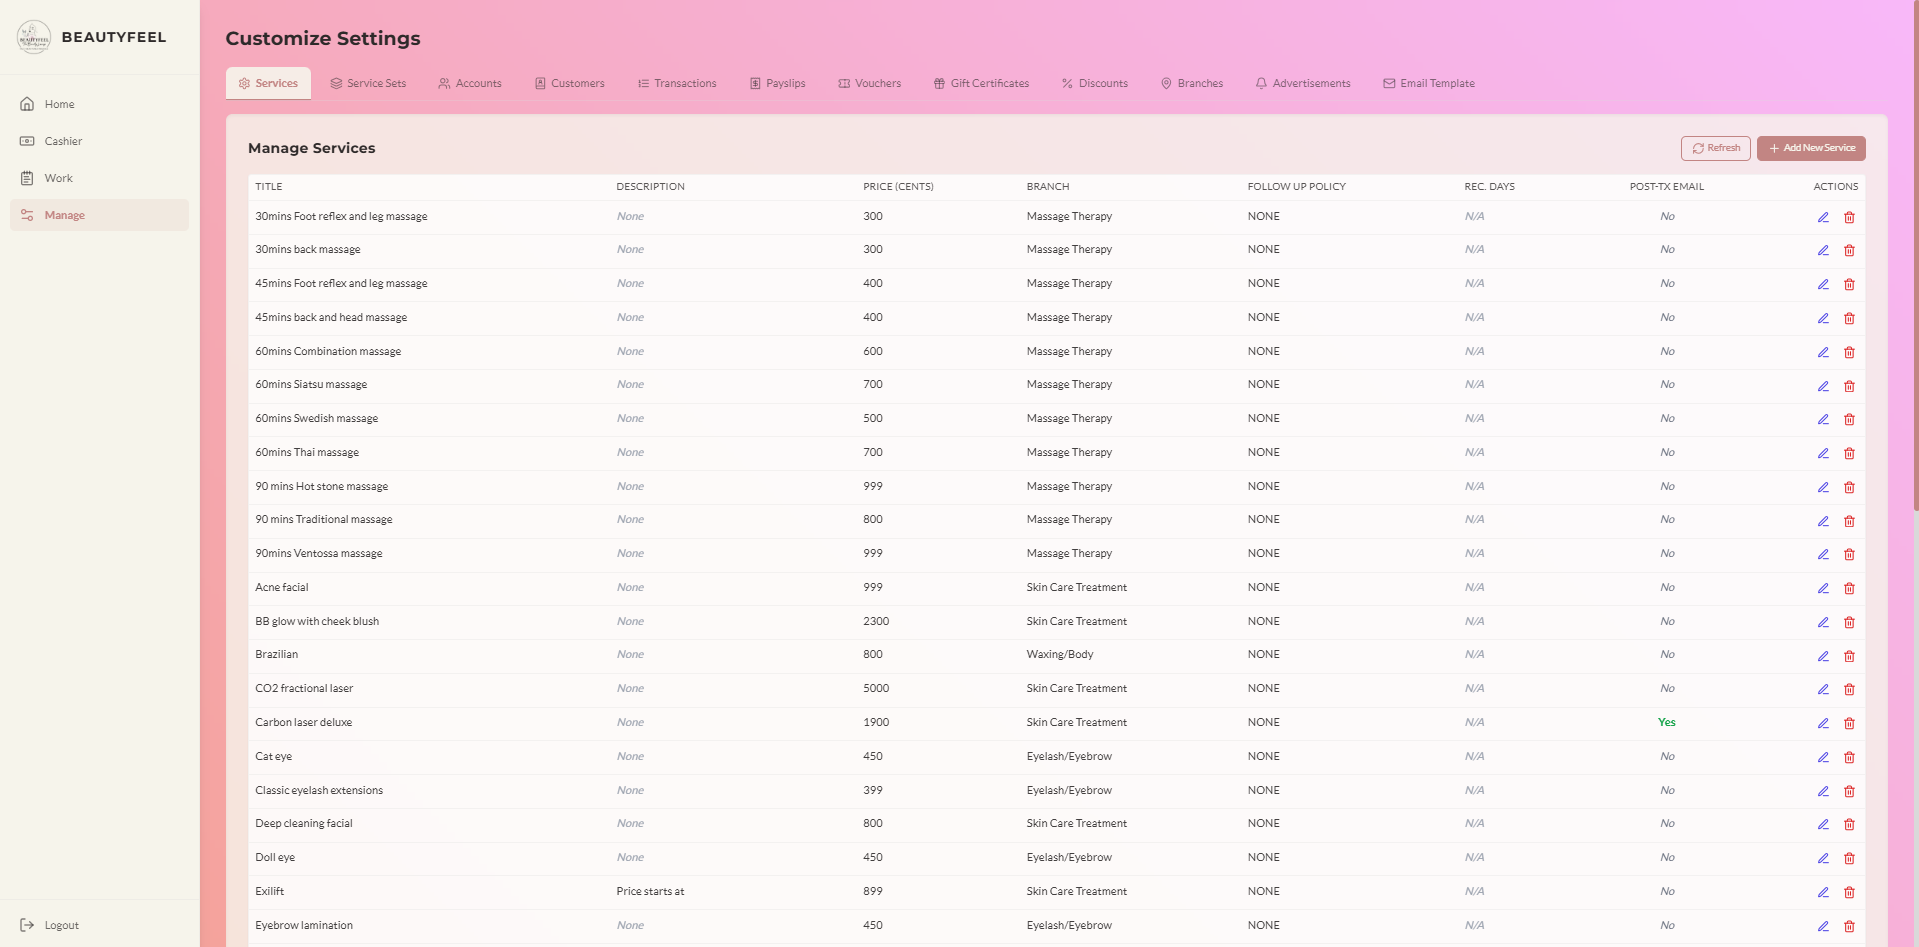The height and width of the screenshot is (947, 1919).
Task: Edit the Brazilian service row
Action: click(1823, 656)
